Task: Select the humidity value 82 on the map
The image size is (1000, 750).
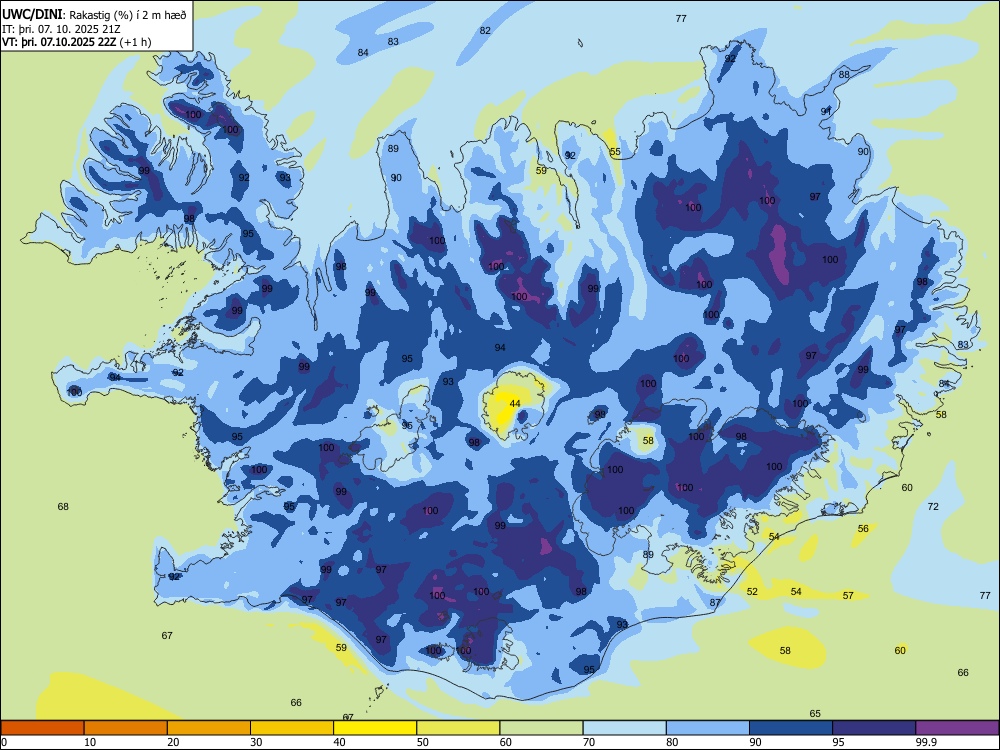Action: coord(485,31)
